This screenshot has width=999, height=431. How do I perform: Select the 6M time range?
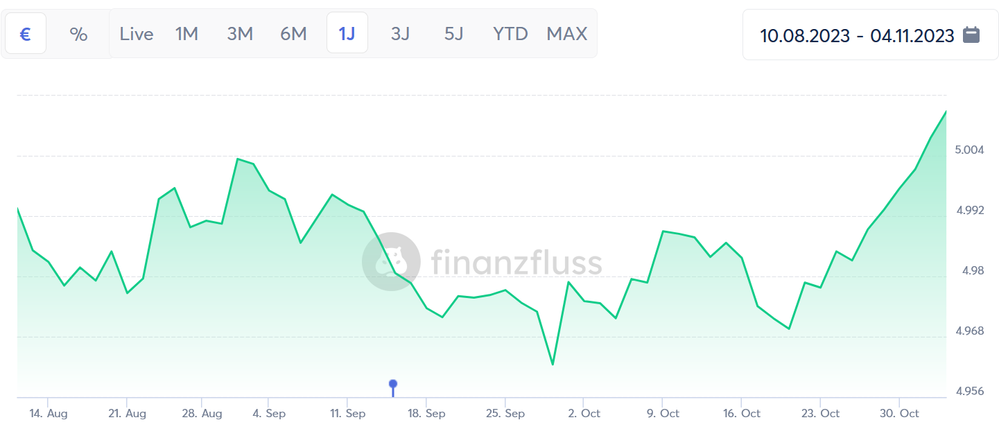point(294,34)
